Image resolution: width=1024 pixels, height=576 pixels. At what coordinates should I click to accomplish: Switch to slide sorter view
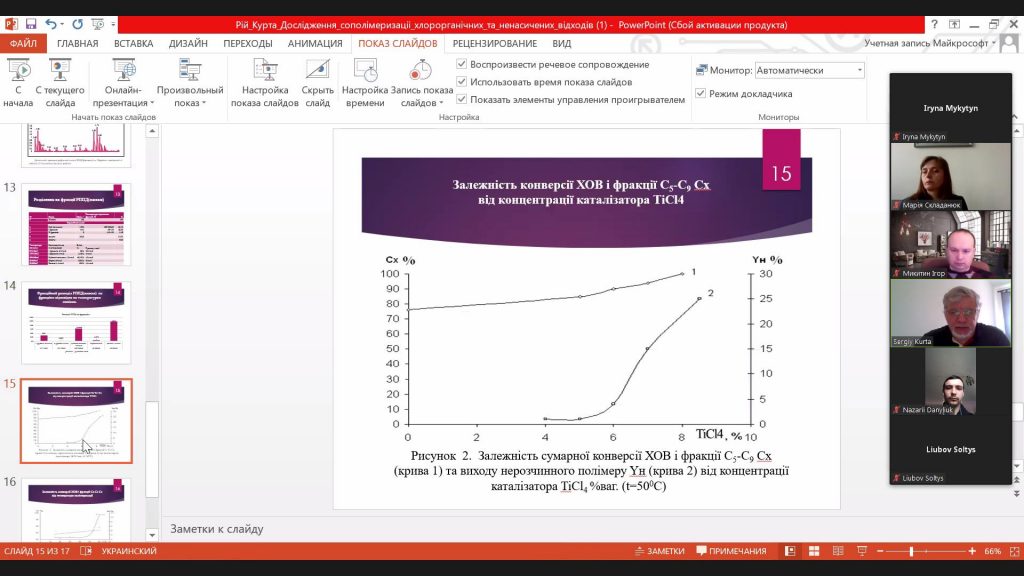[814, 551]
